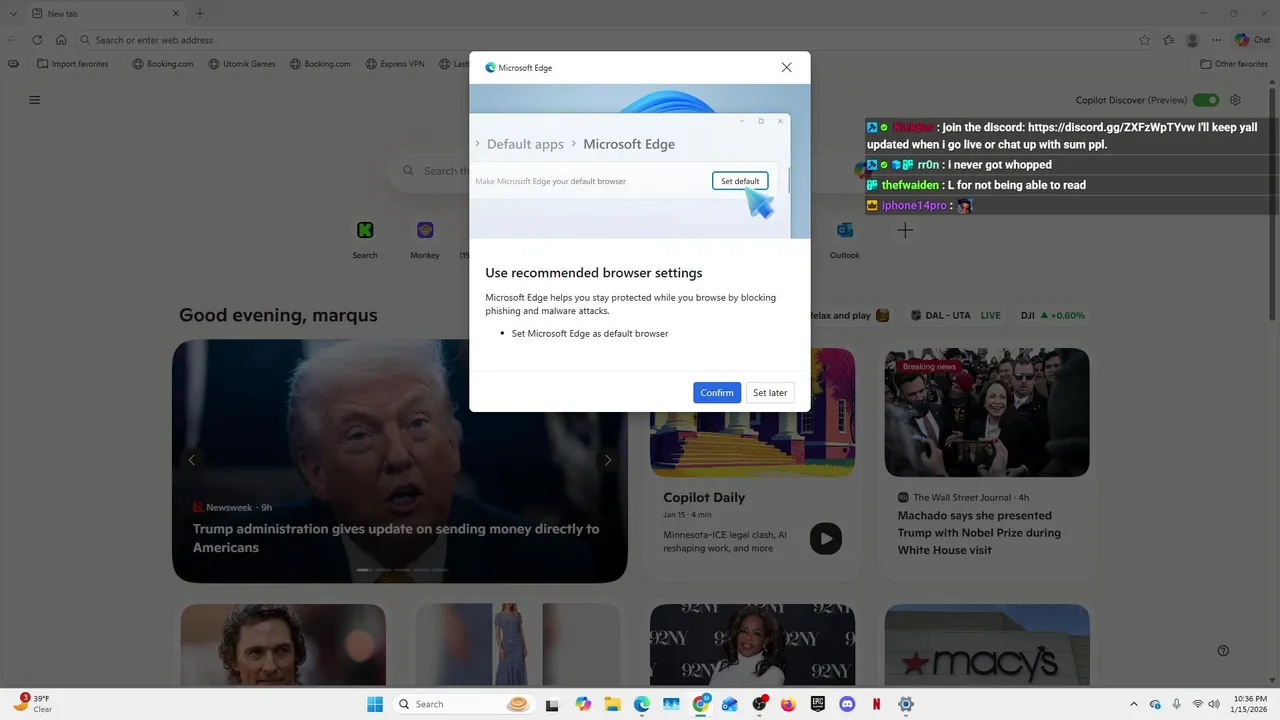This screenshot has height=720, width=1280.
Task: Open File Explorer from taskbar
Action: pyautogui.click(x=612, y=704)
